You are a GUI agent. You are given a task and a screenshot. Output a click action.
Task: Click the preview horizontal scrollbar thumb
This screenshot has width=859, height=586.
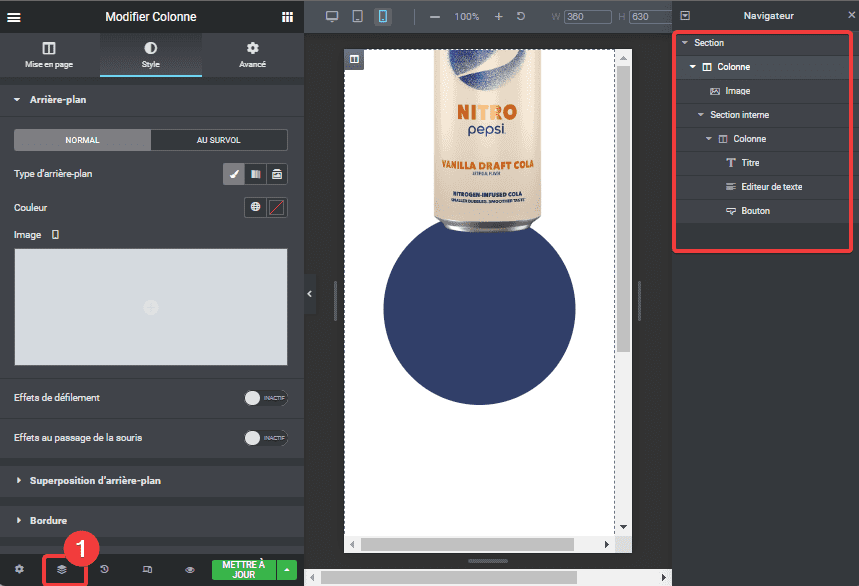point(467,544)
